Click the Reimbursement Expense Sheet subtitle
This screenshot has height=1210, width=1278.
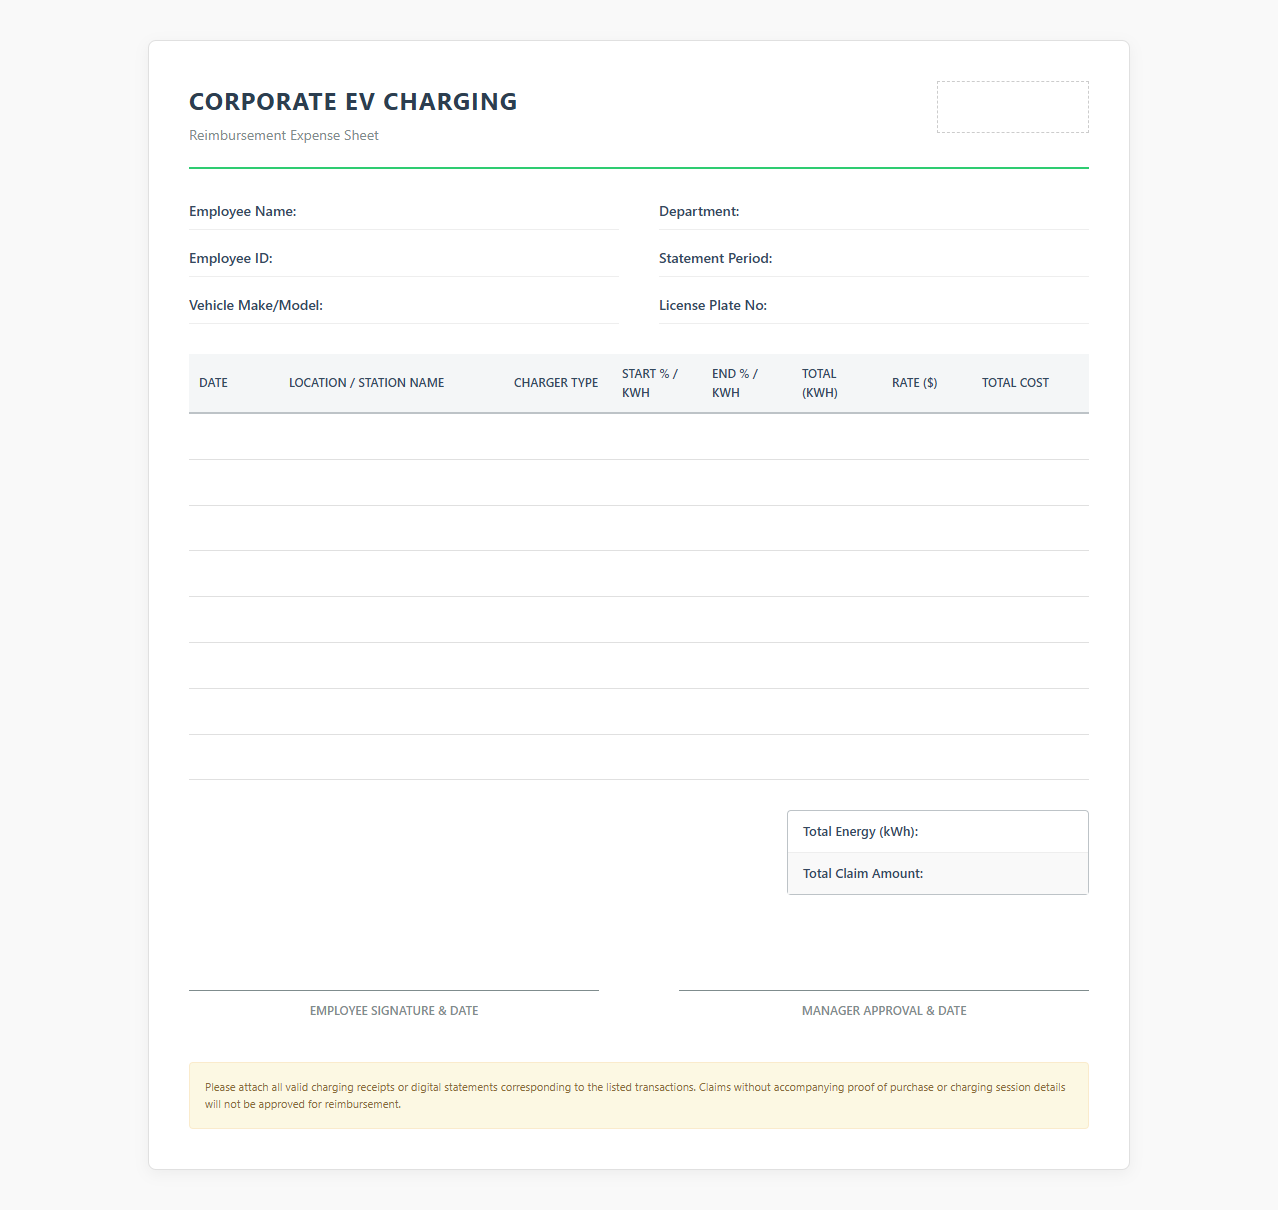click(284, 135)
